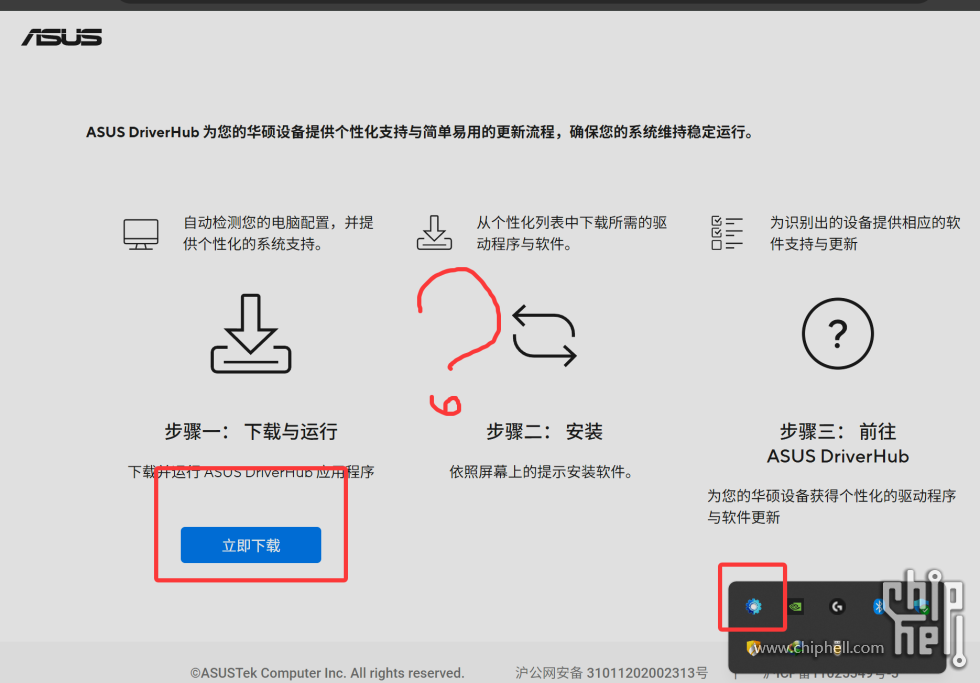
Task: Click the Bluetooth icon in the system tray
Action: click(877, 606)
